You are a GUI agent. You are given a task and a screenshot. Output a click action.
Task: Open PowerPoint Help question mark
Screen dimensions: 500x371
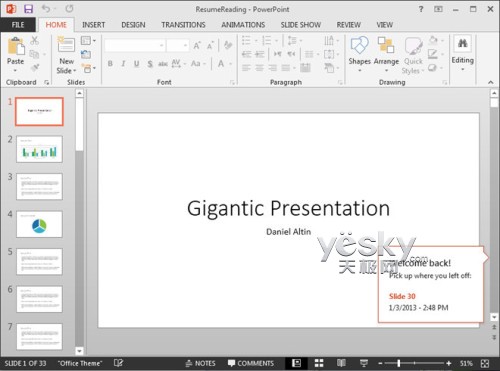pyautogui.click(x=421, y=9)
